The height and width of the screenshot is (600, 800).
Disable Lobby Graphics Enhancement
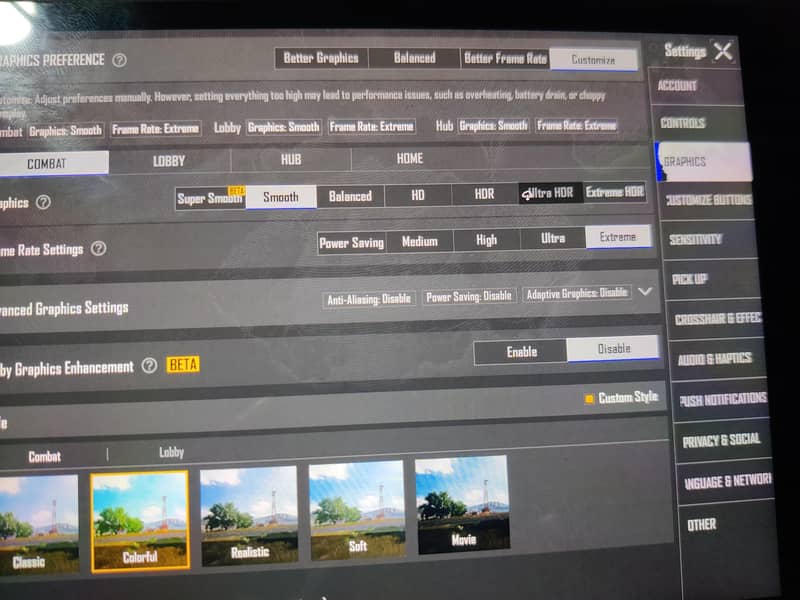(613, 349)
